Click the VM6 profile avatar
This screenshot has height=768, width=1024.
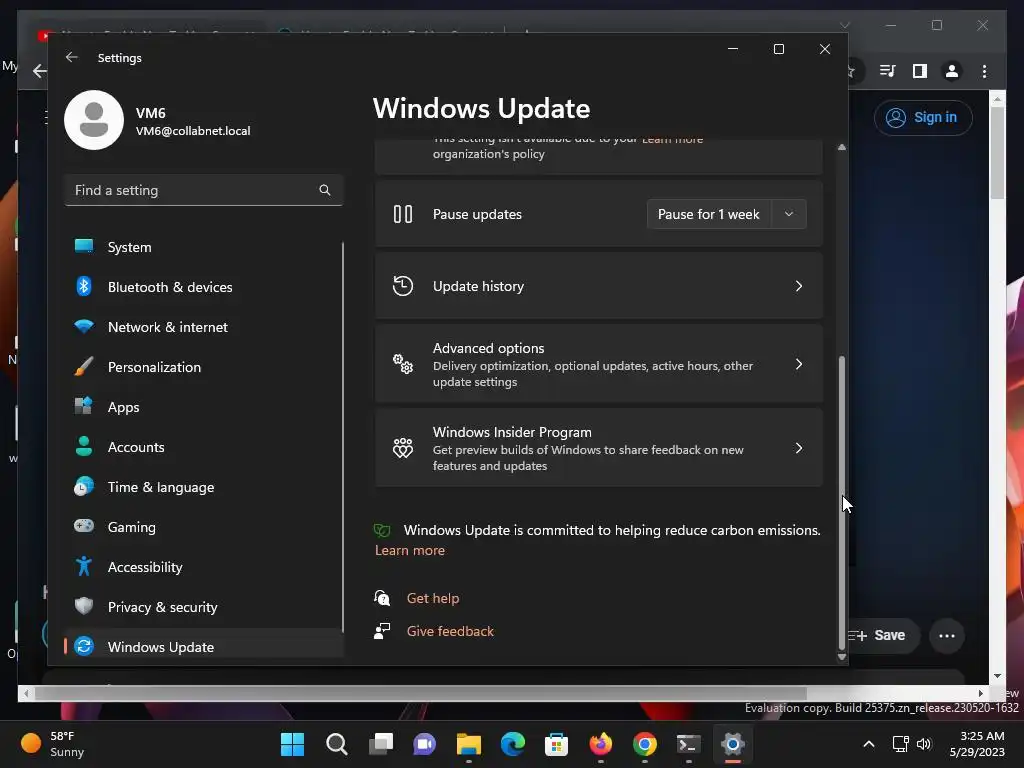click(94, 120)
